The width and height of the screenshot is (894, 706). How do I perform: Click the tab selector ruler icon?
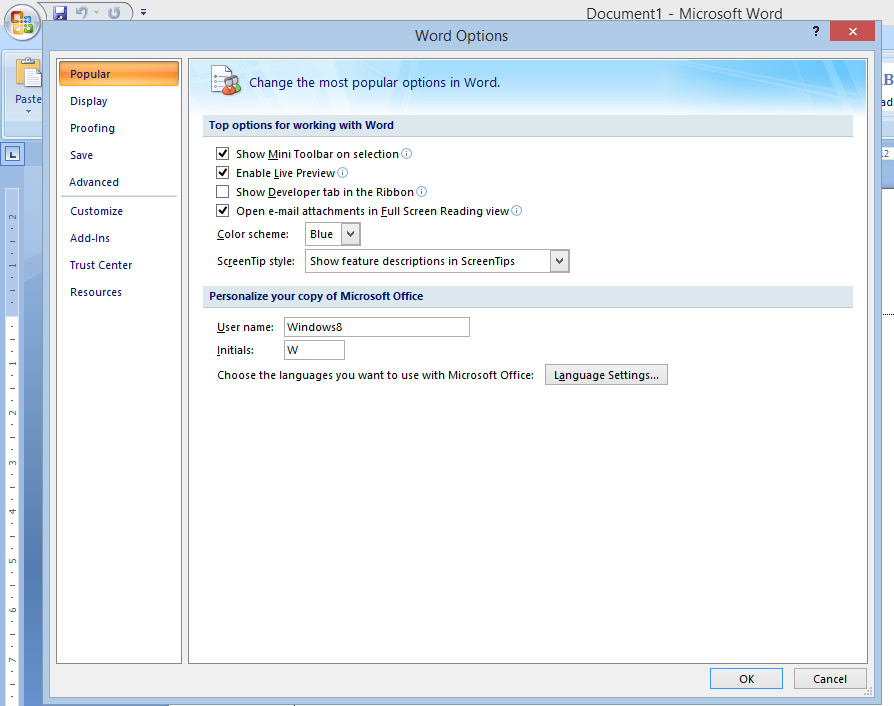12,154
